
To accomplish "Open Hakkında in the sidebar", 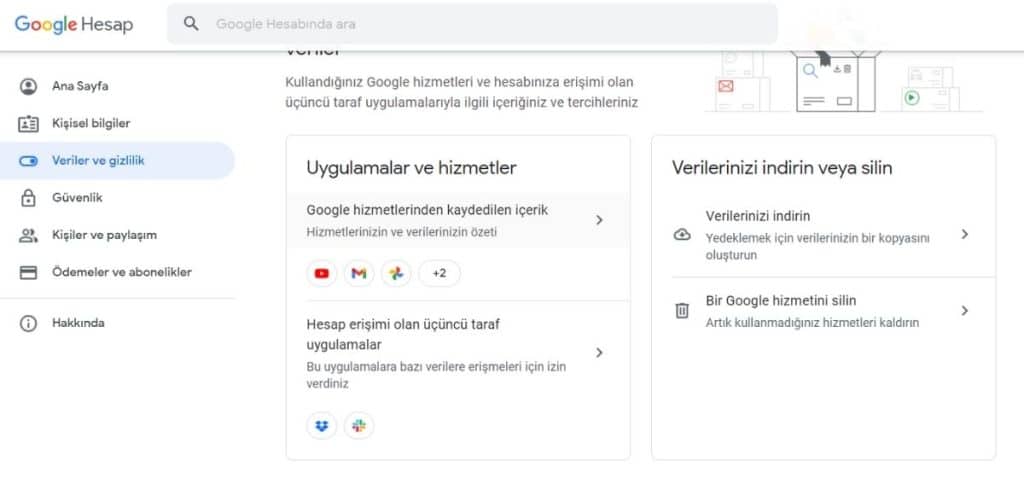I will [118, 323].
